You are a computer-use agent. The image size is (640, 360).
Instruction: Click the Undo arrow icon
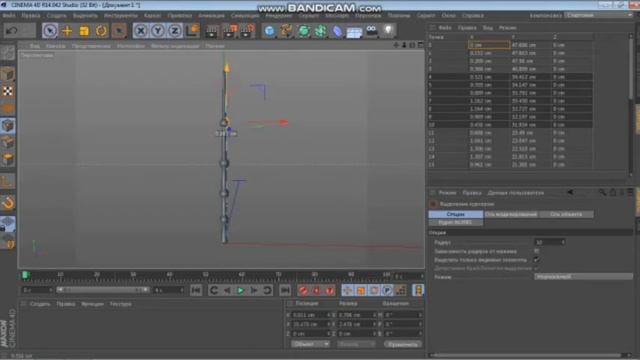[x=12, y=31]
